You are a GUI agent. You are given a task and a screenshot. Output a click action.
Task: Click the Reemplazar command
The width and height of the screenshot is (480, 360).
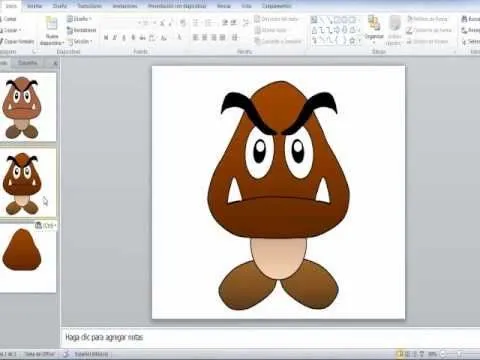pyautogui.click(x=471, y=30)
